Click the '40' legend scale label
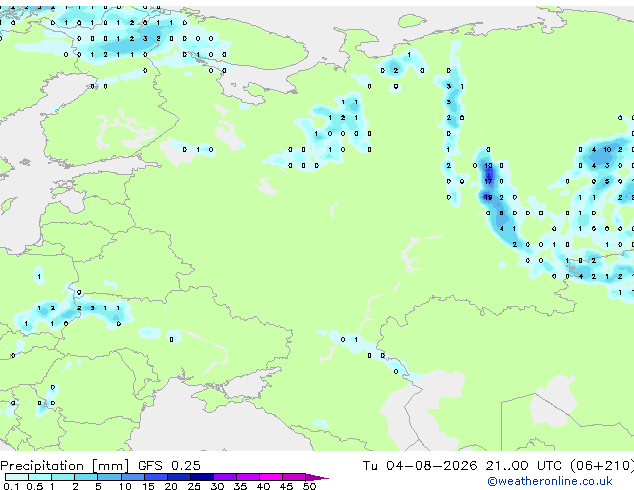The image size is (634, 490). click(x=263, y=486)
